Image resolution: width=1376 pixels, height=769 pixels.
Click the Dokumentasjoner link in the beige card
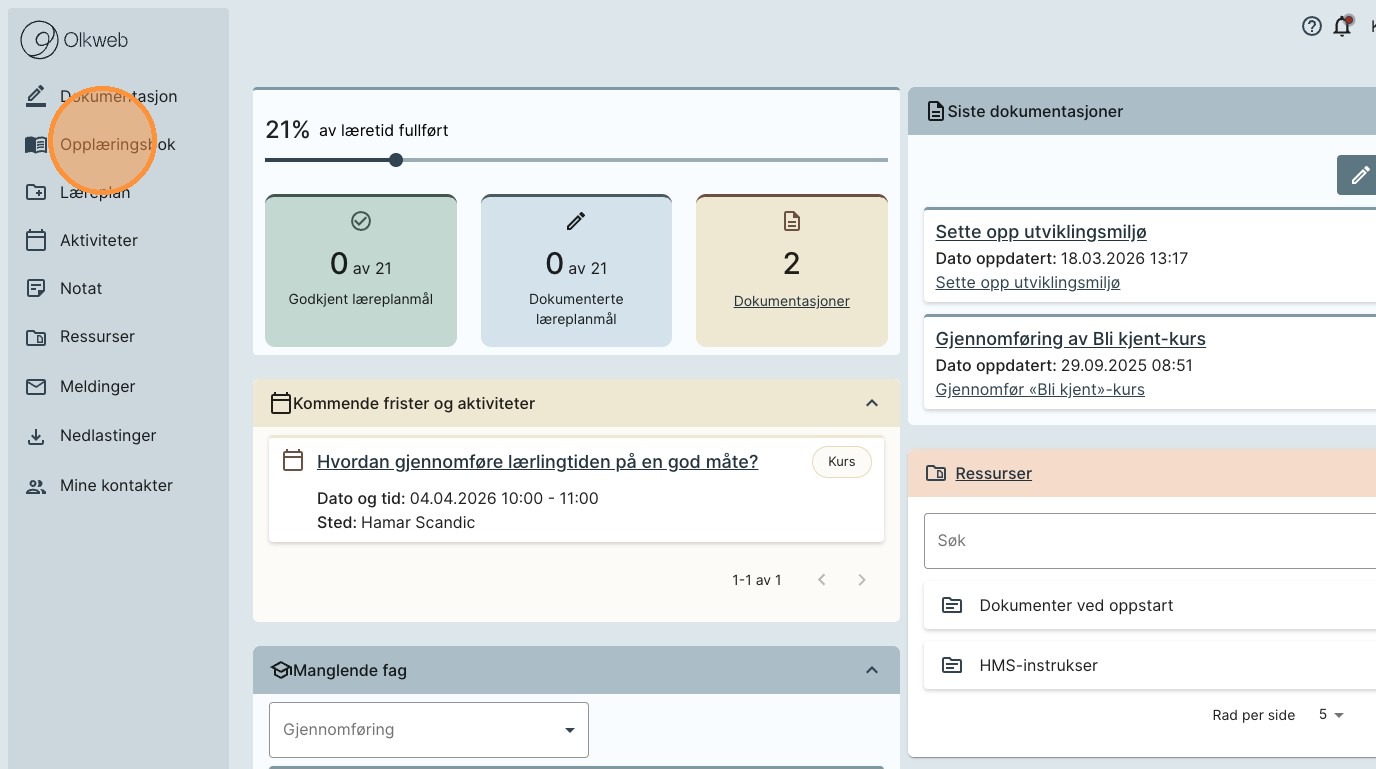(791, 301)
